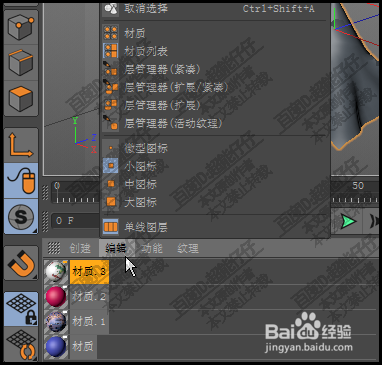The image size is (382, 365).
Task: Choose 中图标 icon size
Action: [215, 184]
